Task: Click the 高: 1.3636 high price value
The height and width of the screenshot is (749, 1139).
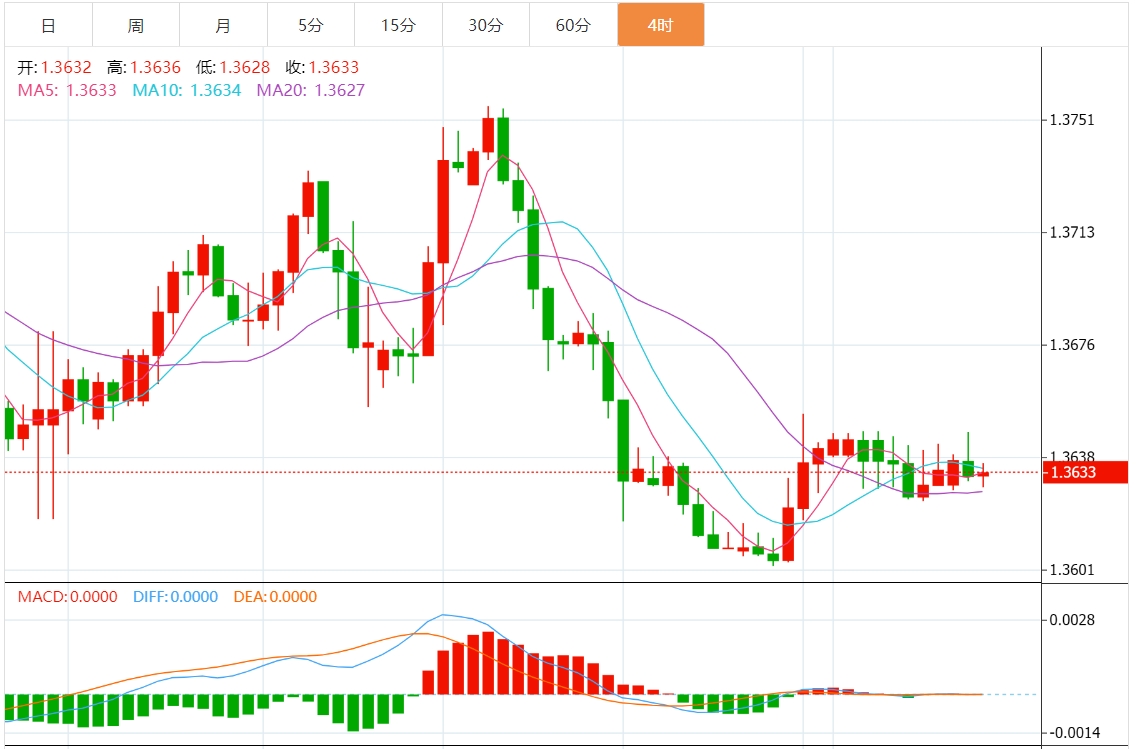Action: pos(144,68)
